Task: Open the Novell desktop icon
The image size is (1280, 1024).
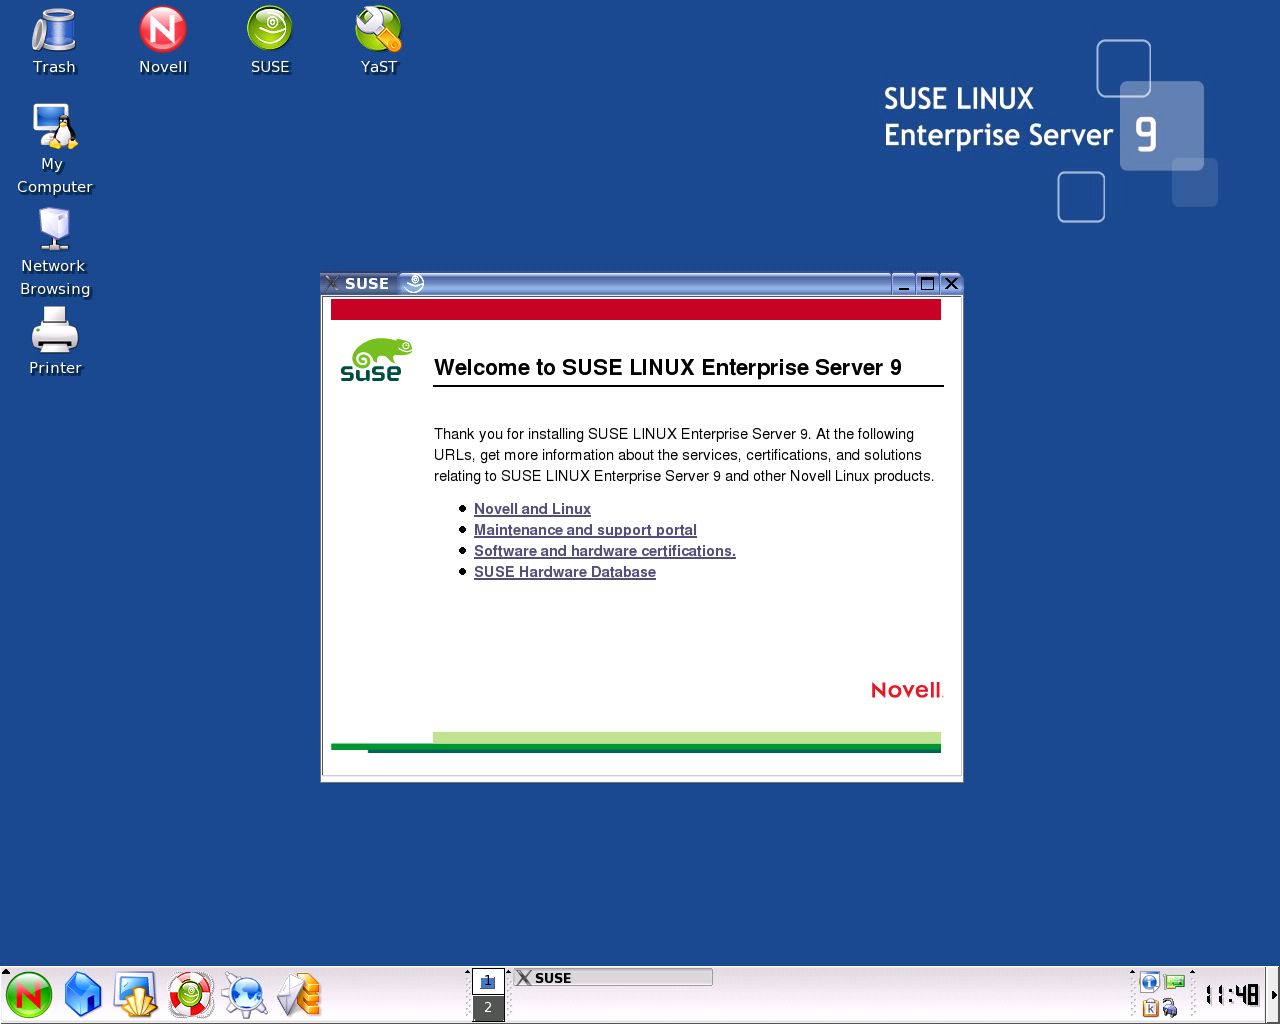Action: (x=163, y=42)
